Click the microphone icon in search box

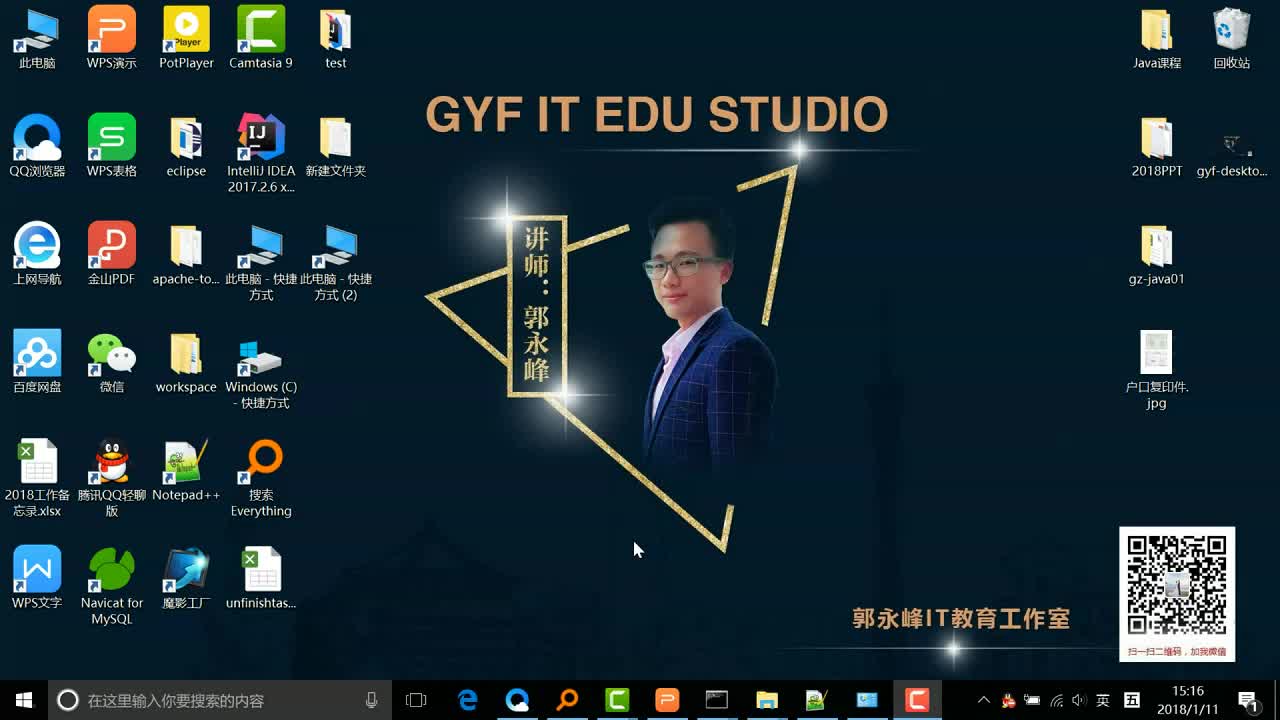tap(372, 700)
